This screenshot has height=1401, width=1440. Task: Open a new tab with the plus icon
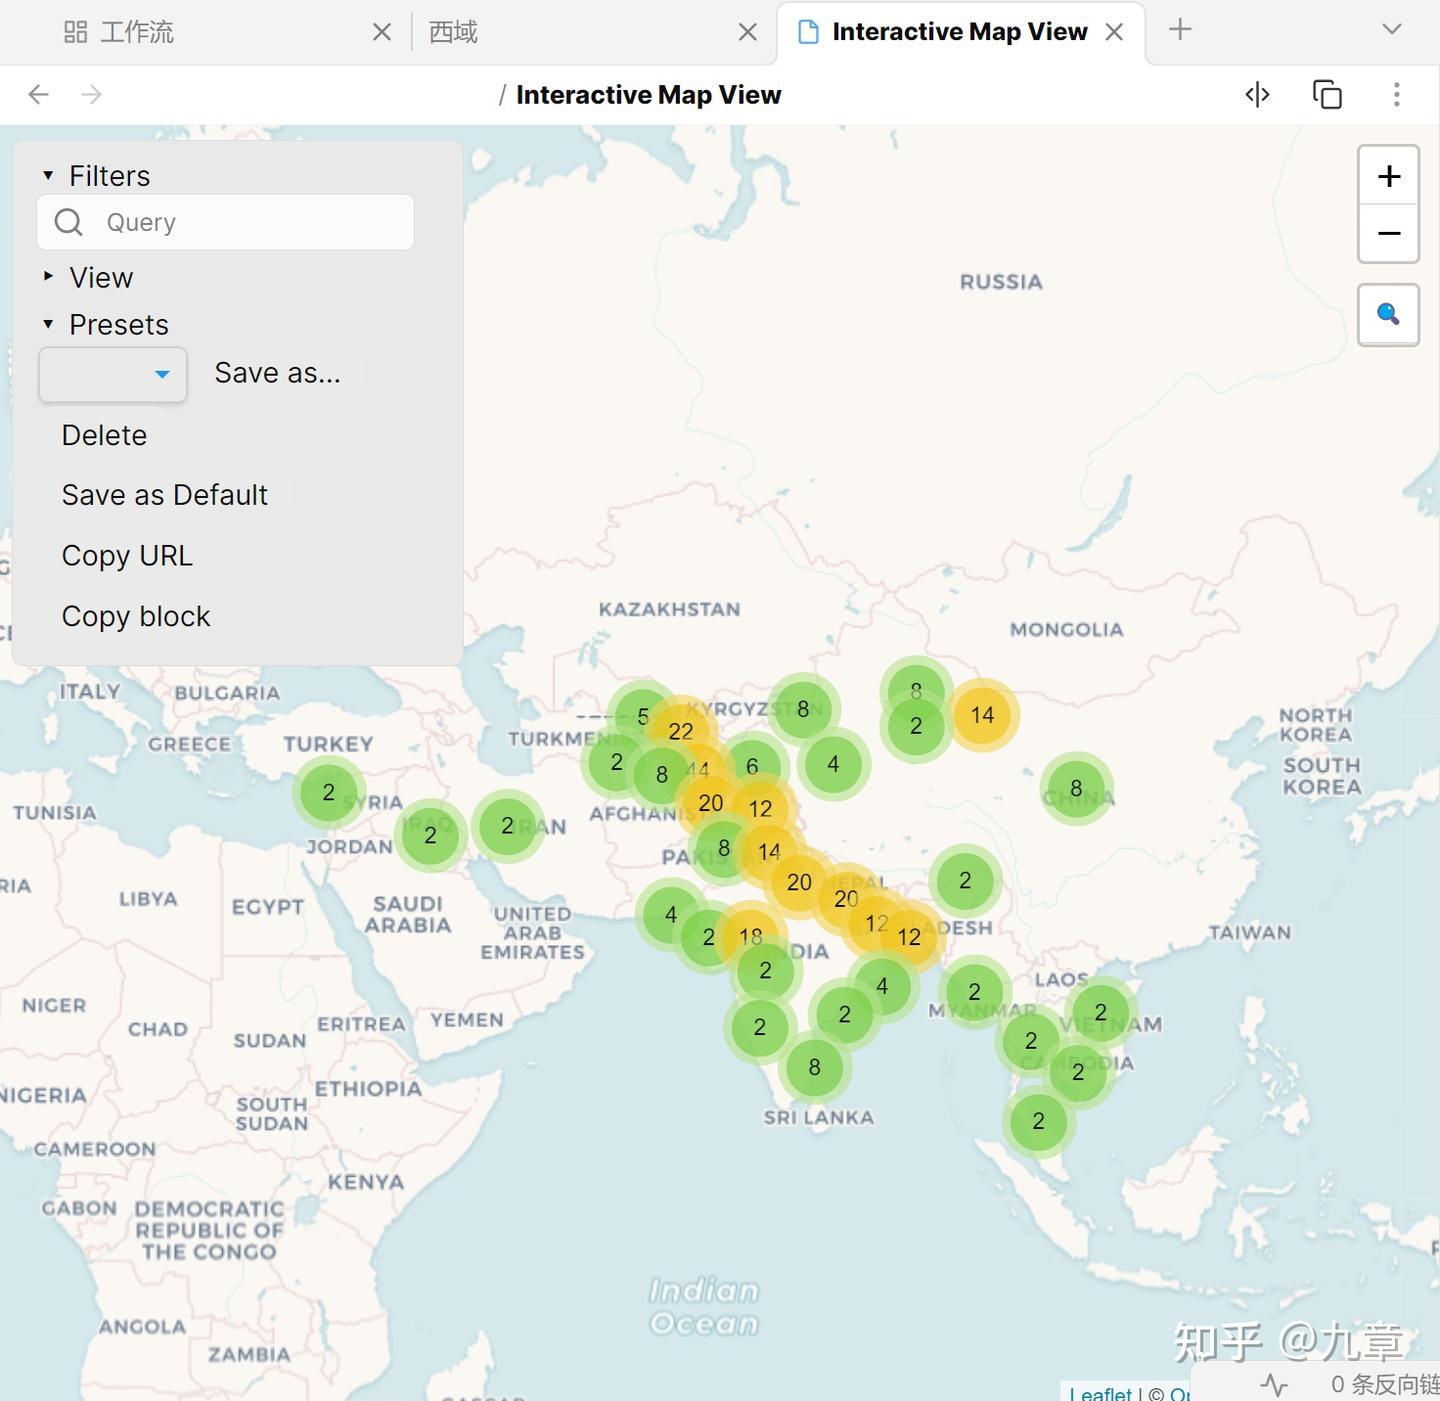click(1179, 30)
